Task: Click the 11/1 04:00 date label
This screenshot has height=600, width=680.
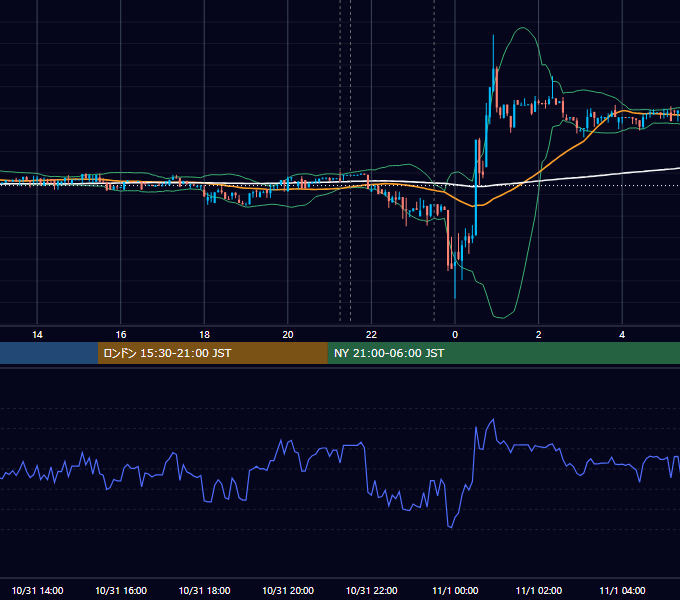Action: pos(622,590)
